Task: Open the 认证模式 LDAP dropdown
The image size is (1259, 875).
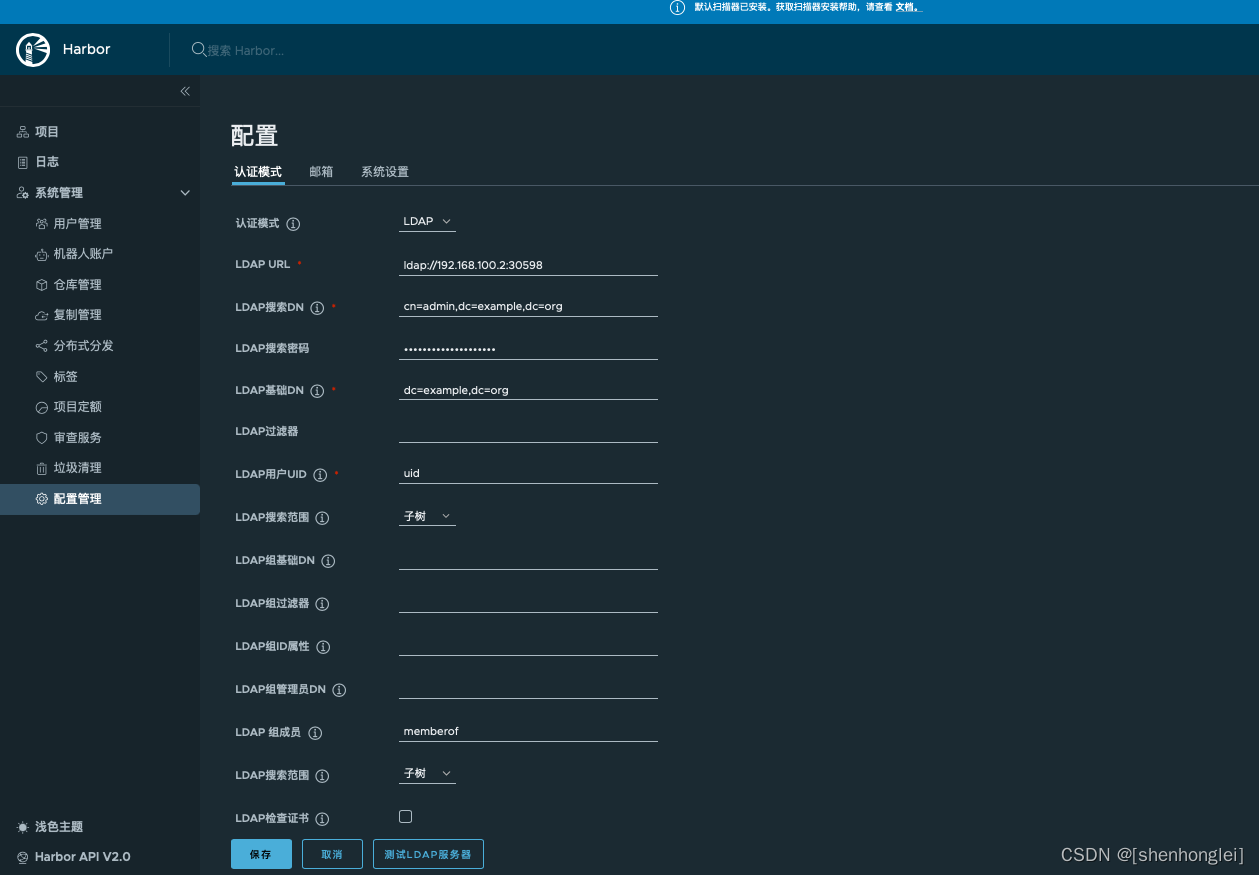Action: click(x=427, y=221)
